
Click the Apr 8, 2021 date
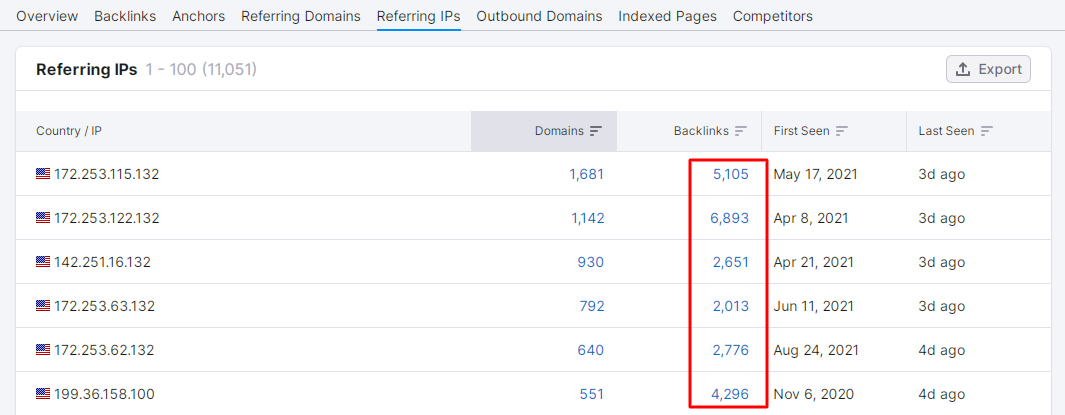(x=811, y=218)
